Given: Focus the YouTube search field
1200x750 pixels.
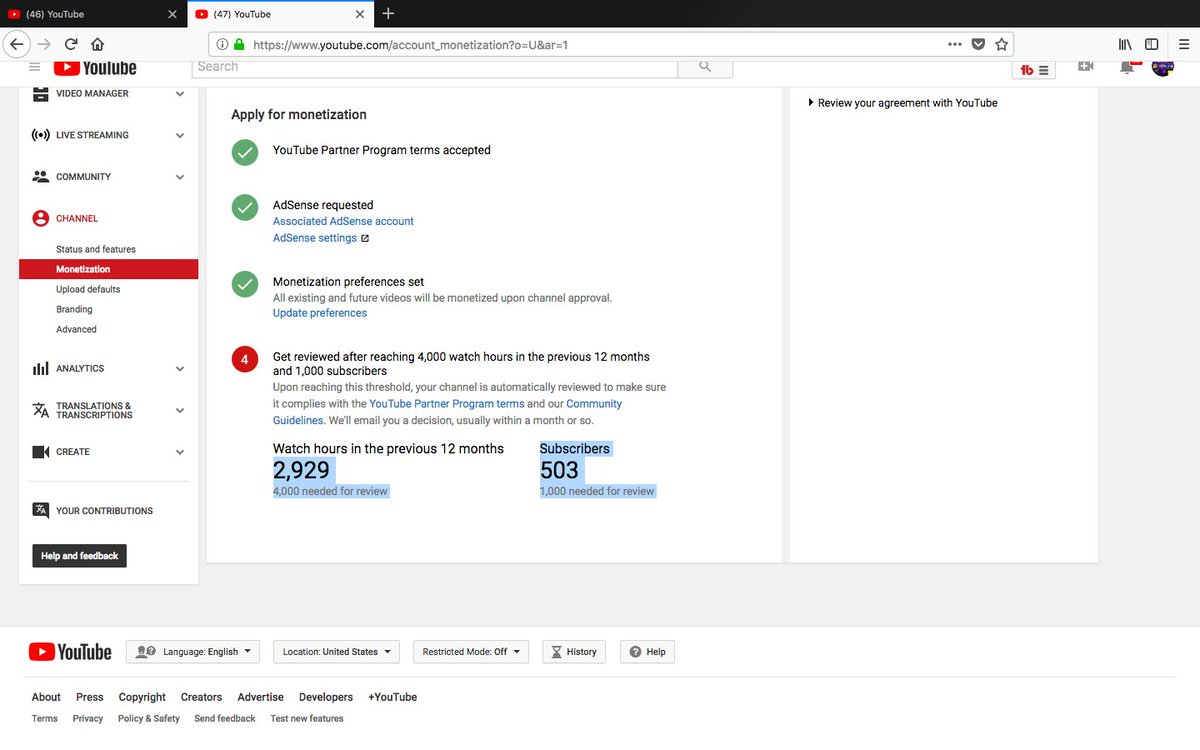Looking at the screenshot, I should [434, 66].
